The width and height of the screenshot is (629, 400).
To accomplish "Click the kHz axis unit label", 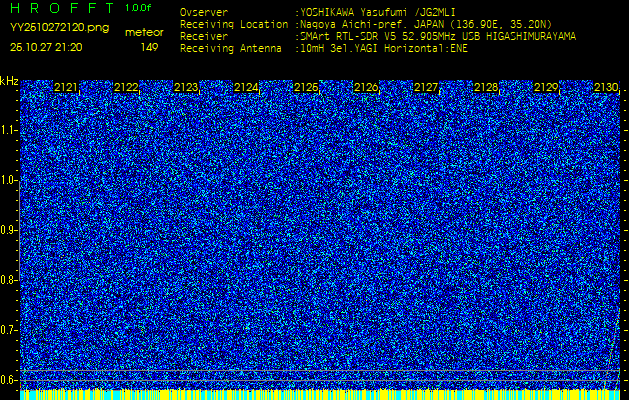I will (x=9, y=81).
